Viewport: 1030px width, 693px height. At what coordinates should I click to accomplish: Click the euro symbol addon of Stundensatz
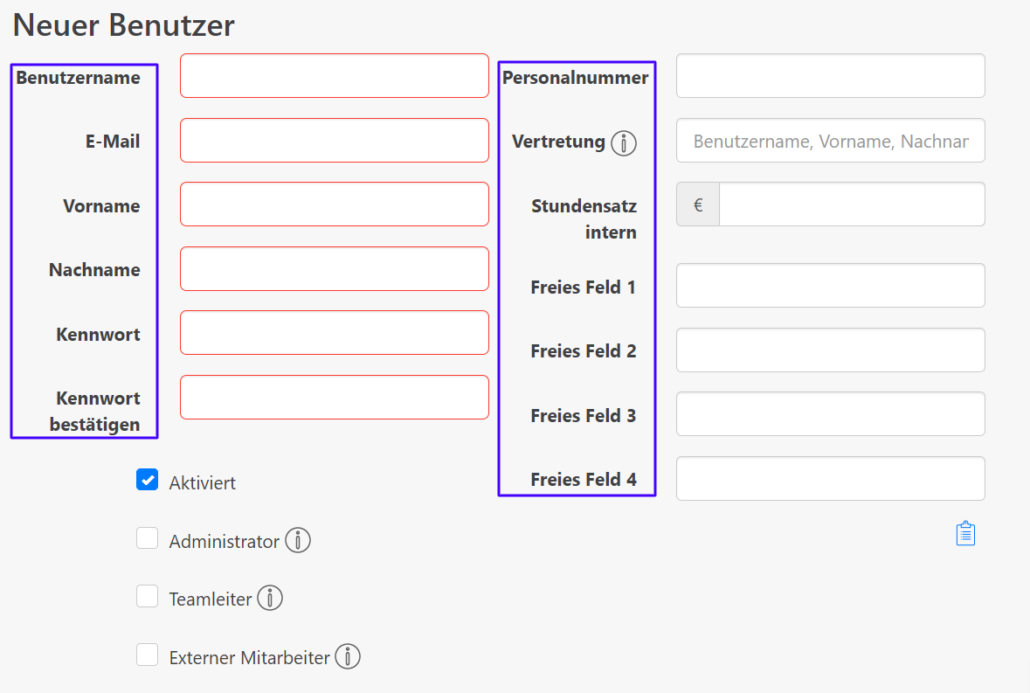[x=698, y=205]
